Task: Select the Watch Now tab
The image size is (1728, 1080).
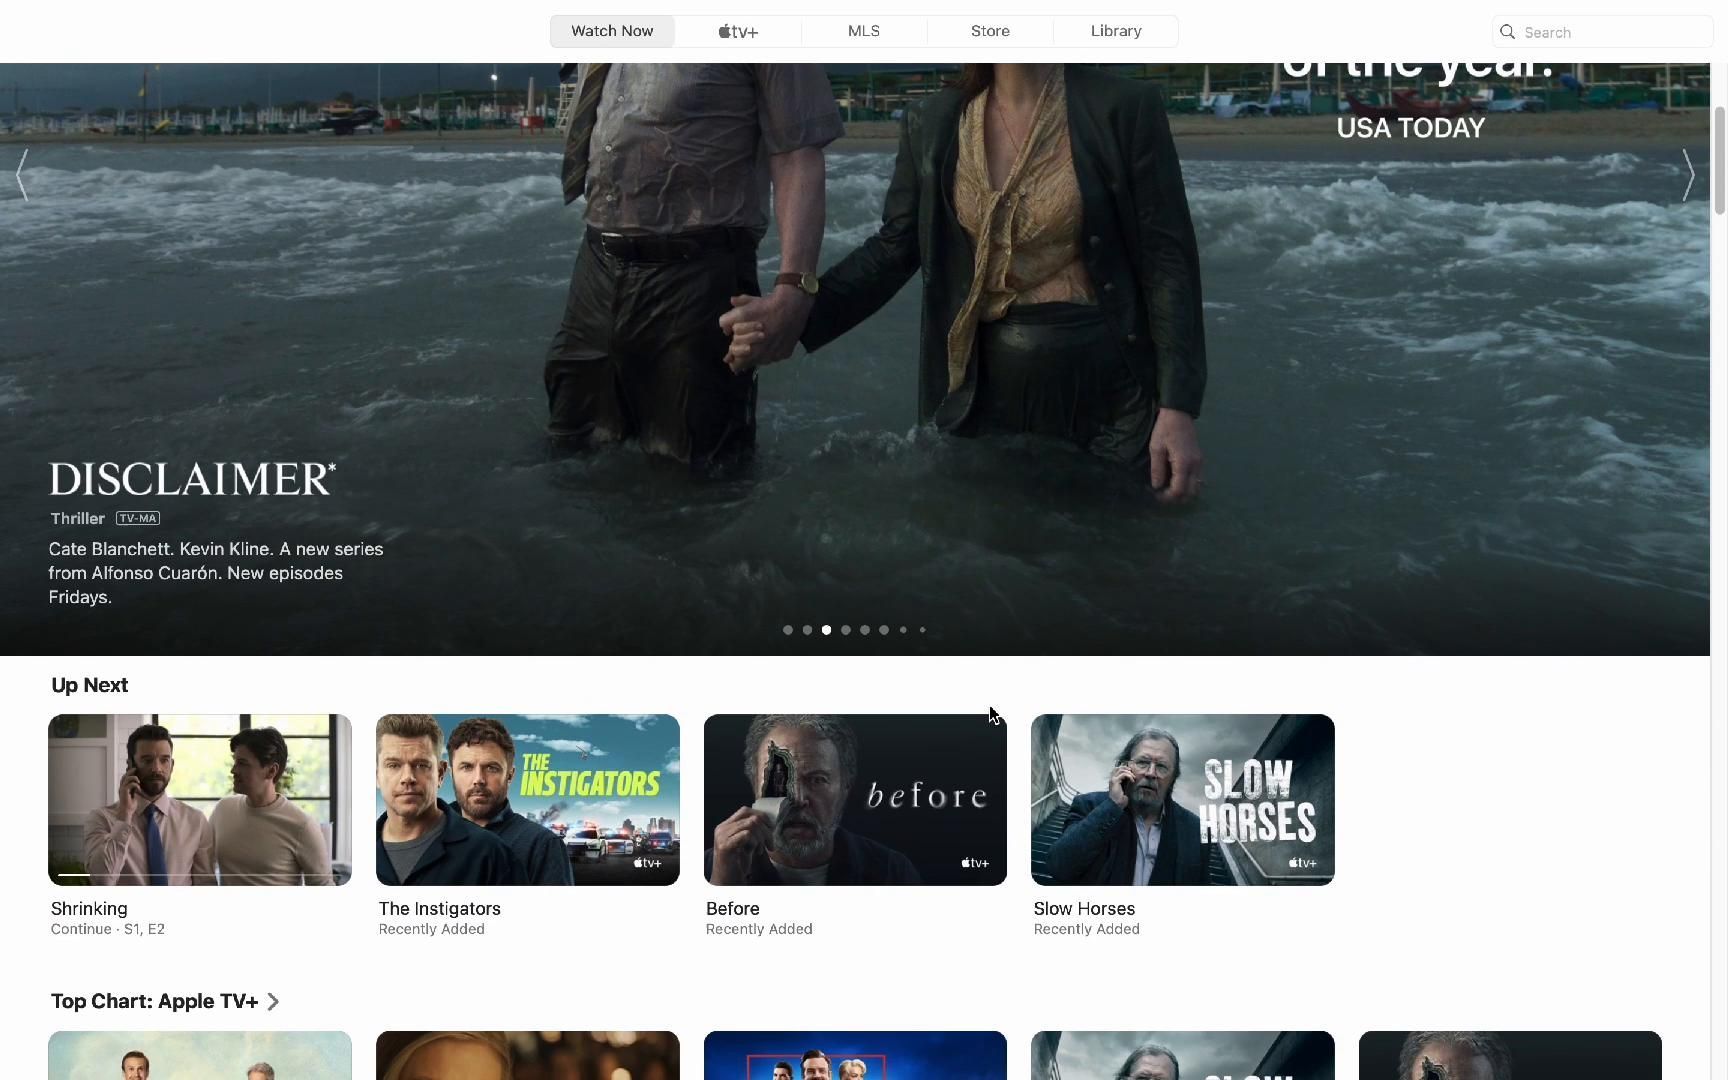Action: (x=612, y=32)
